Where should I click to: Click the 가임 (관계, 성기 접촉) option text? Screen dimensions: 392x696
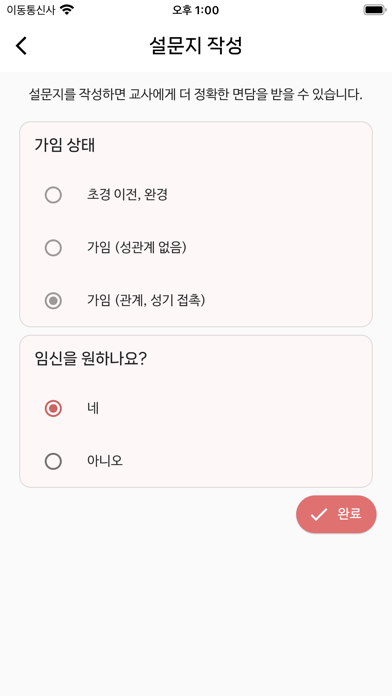tap(146, 301)
